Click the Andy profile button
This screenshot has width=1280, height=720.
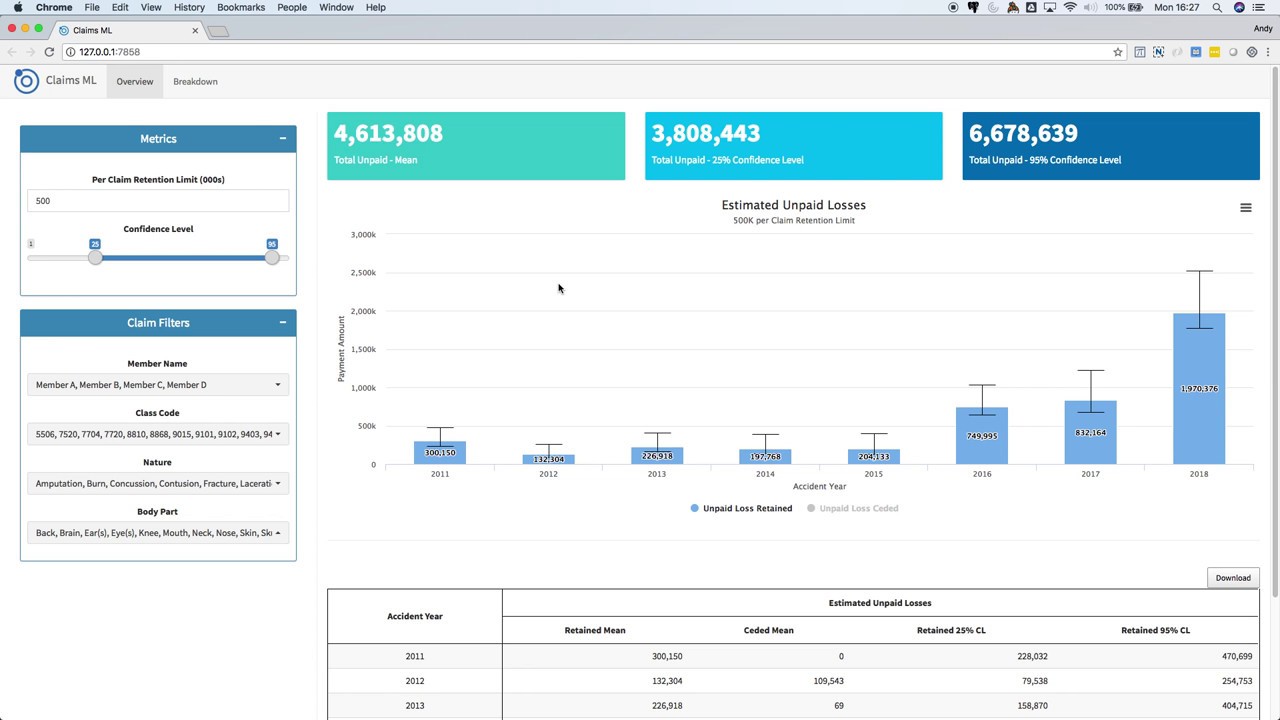coord(1262,29)
